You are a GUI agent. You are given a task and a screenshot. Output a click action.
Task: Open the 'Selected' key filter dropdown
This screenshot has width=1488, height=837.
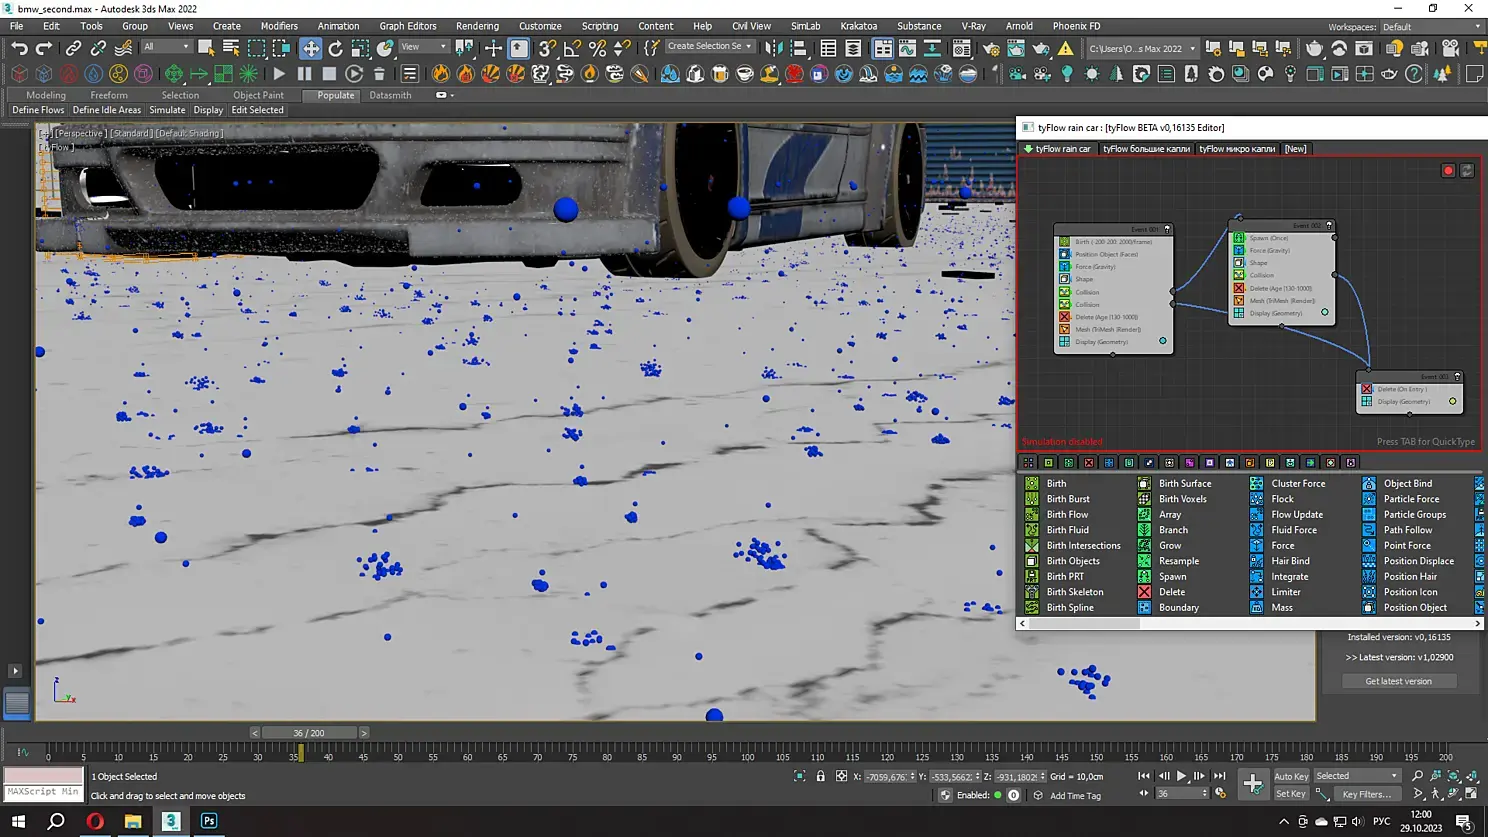tap(1357, 776)
